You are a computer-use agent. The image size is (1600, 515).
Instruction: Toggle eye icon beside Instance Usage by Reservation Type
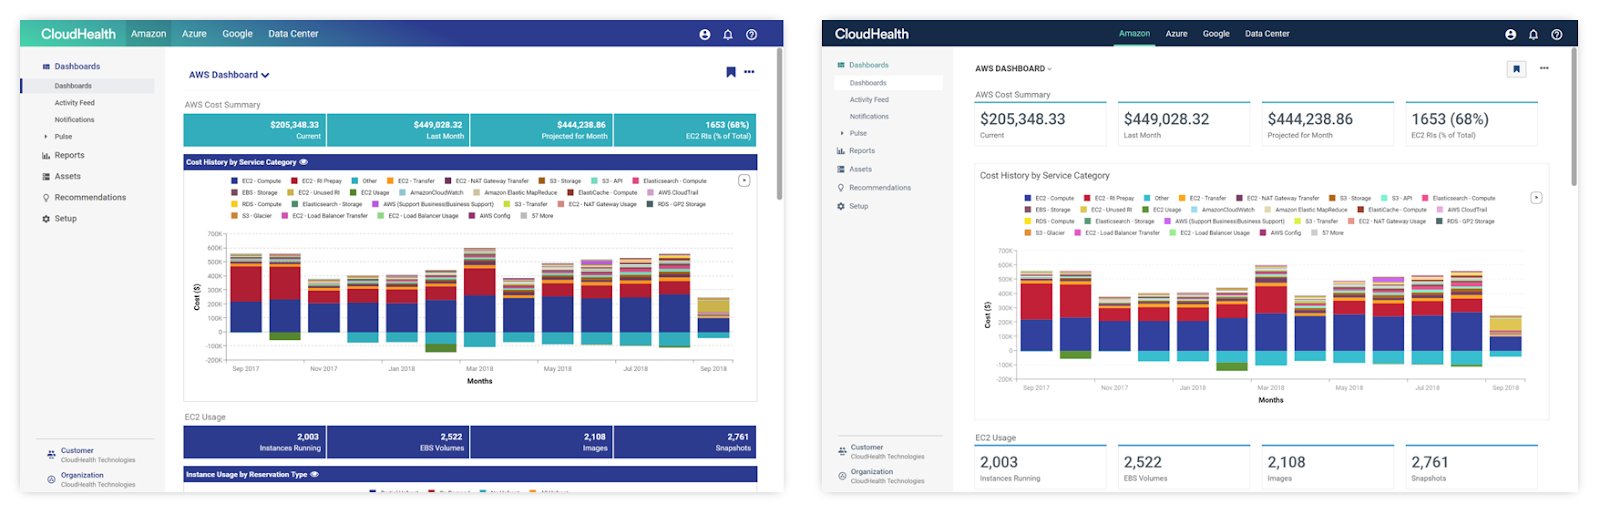pyautogui.click(x=314, y=475)
